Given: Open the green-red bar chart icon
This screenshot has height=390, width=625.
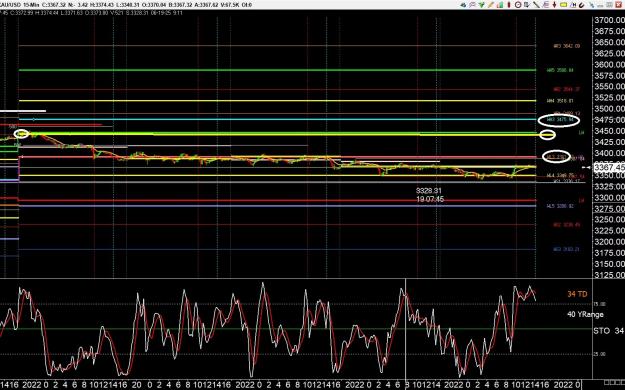Looking at the screenshot, I should pos(500,5).
